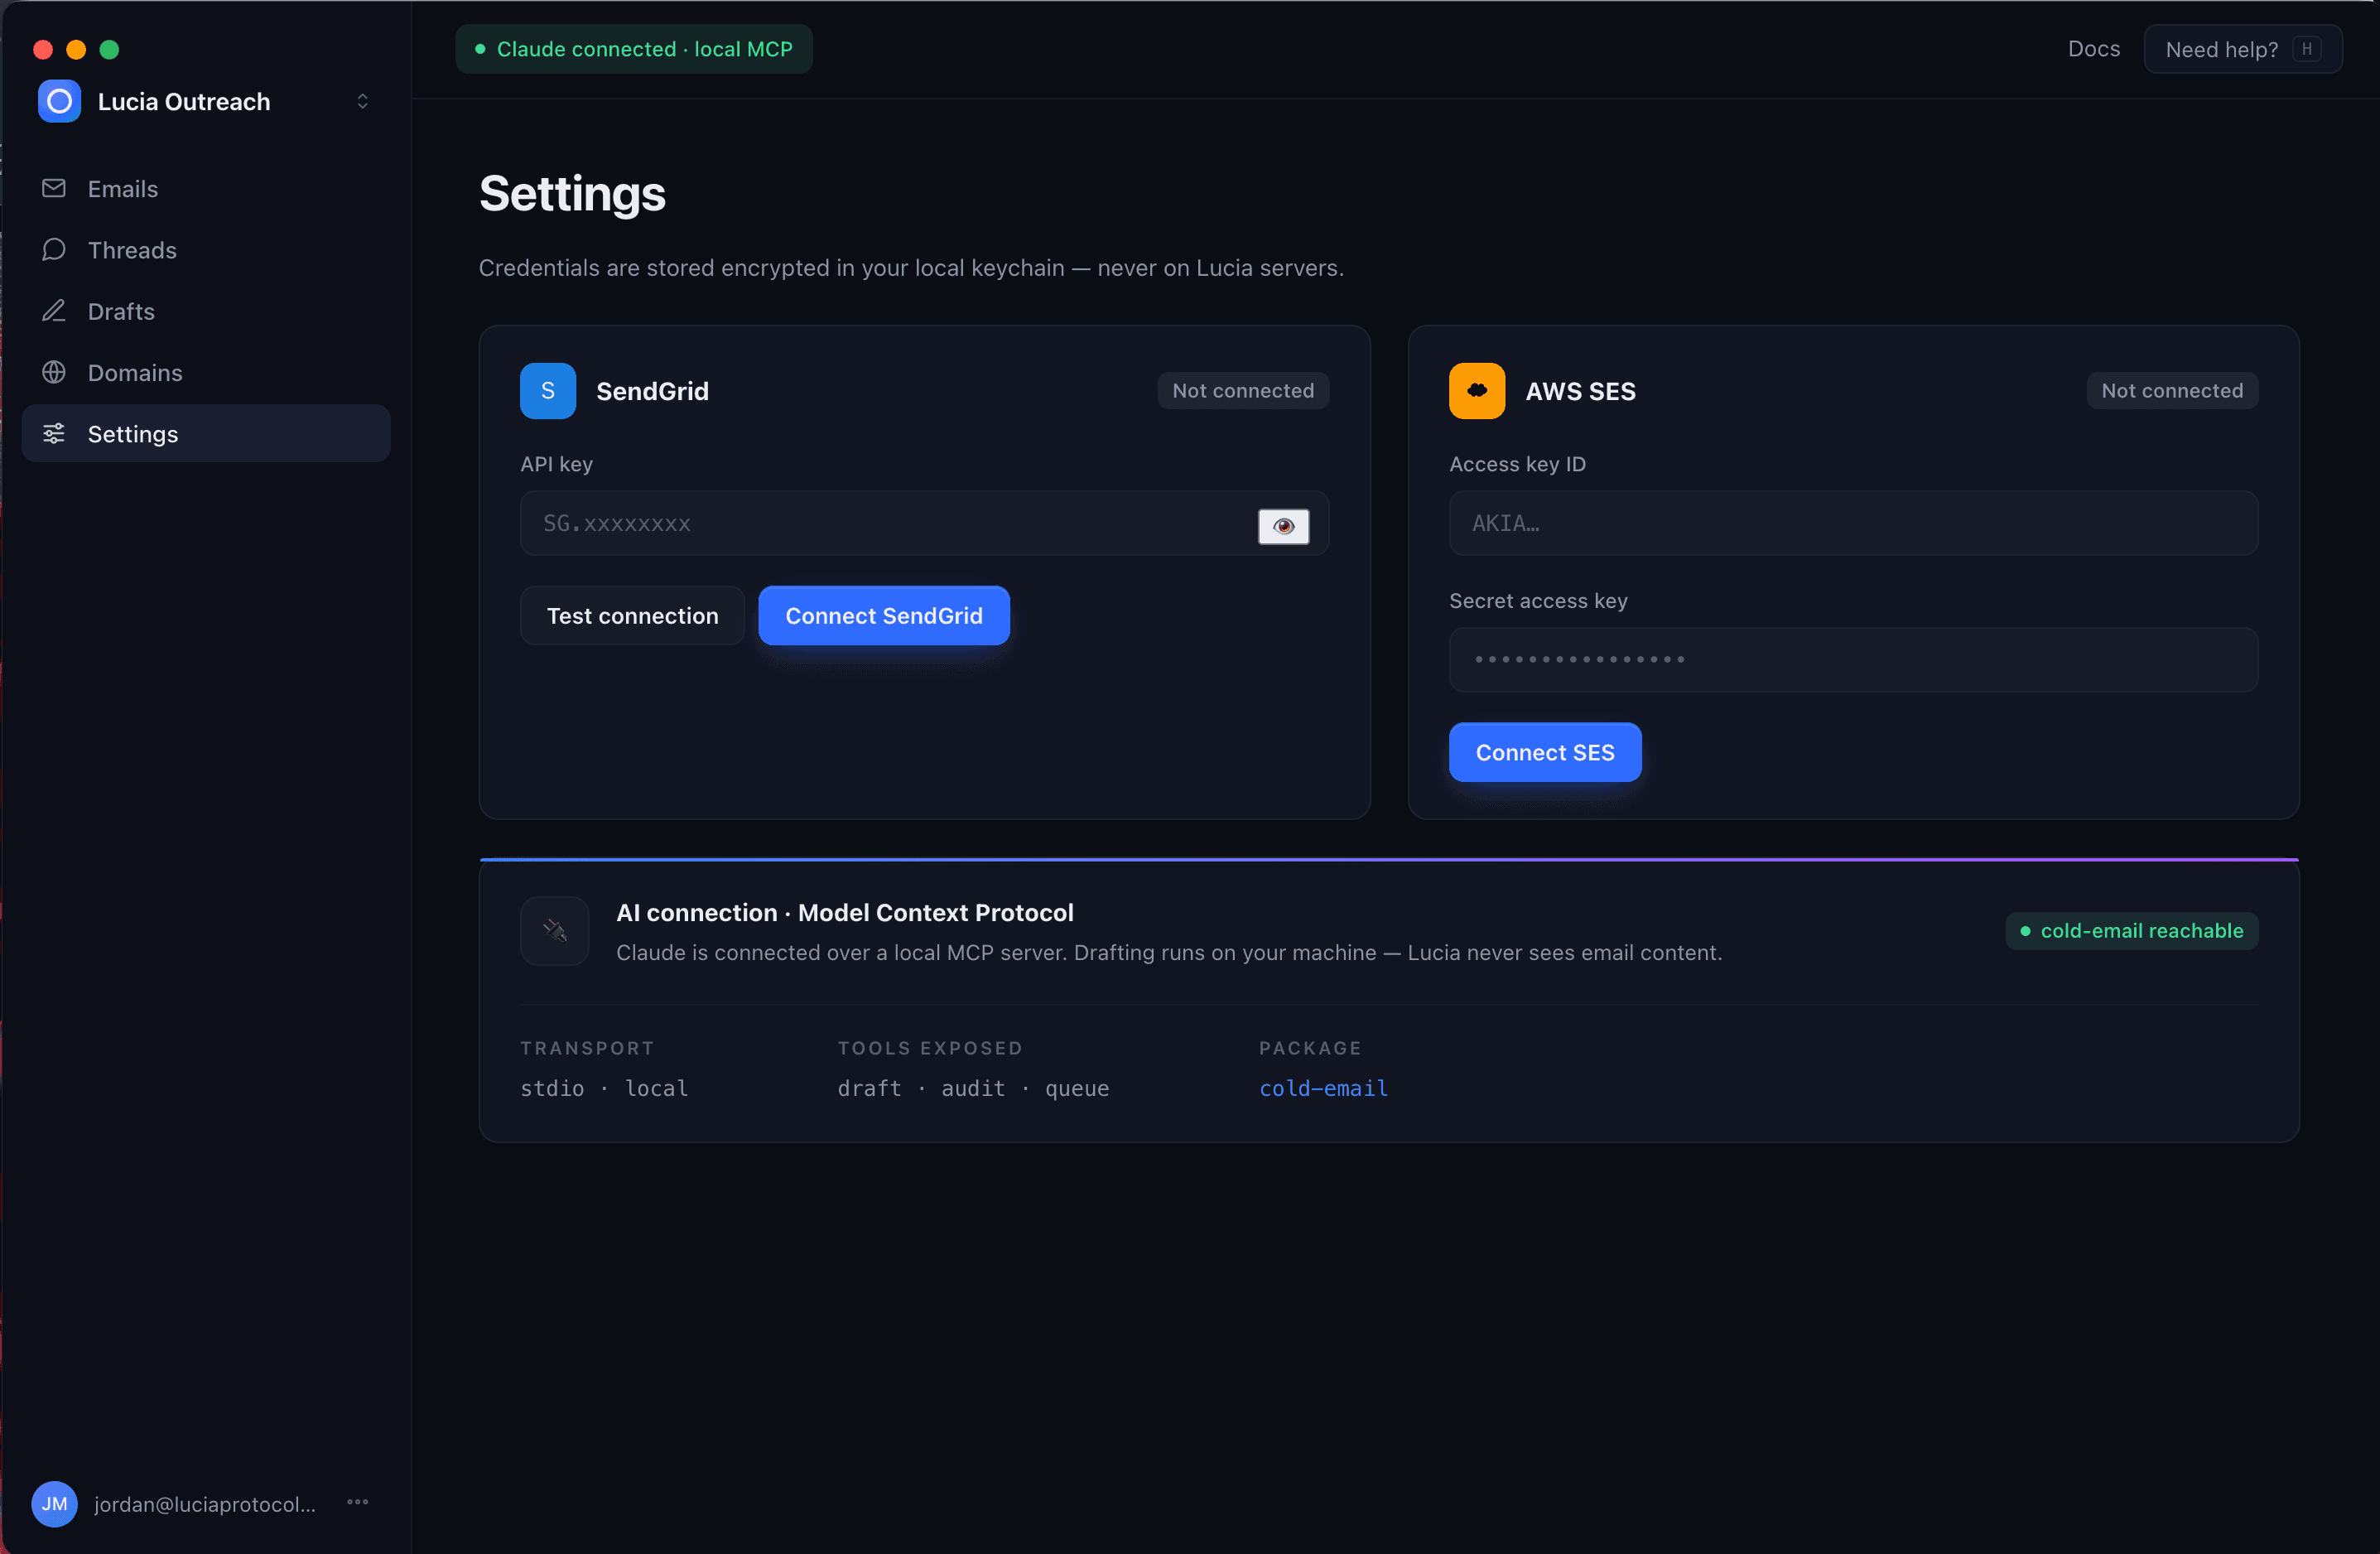The width and height of the screenshot is (2380, 1554).
Task: Click the Lucia Outreach logo icon
Action: (x=59, y=101)
